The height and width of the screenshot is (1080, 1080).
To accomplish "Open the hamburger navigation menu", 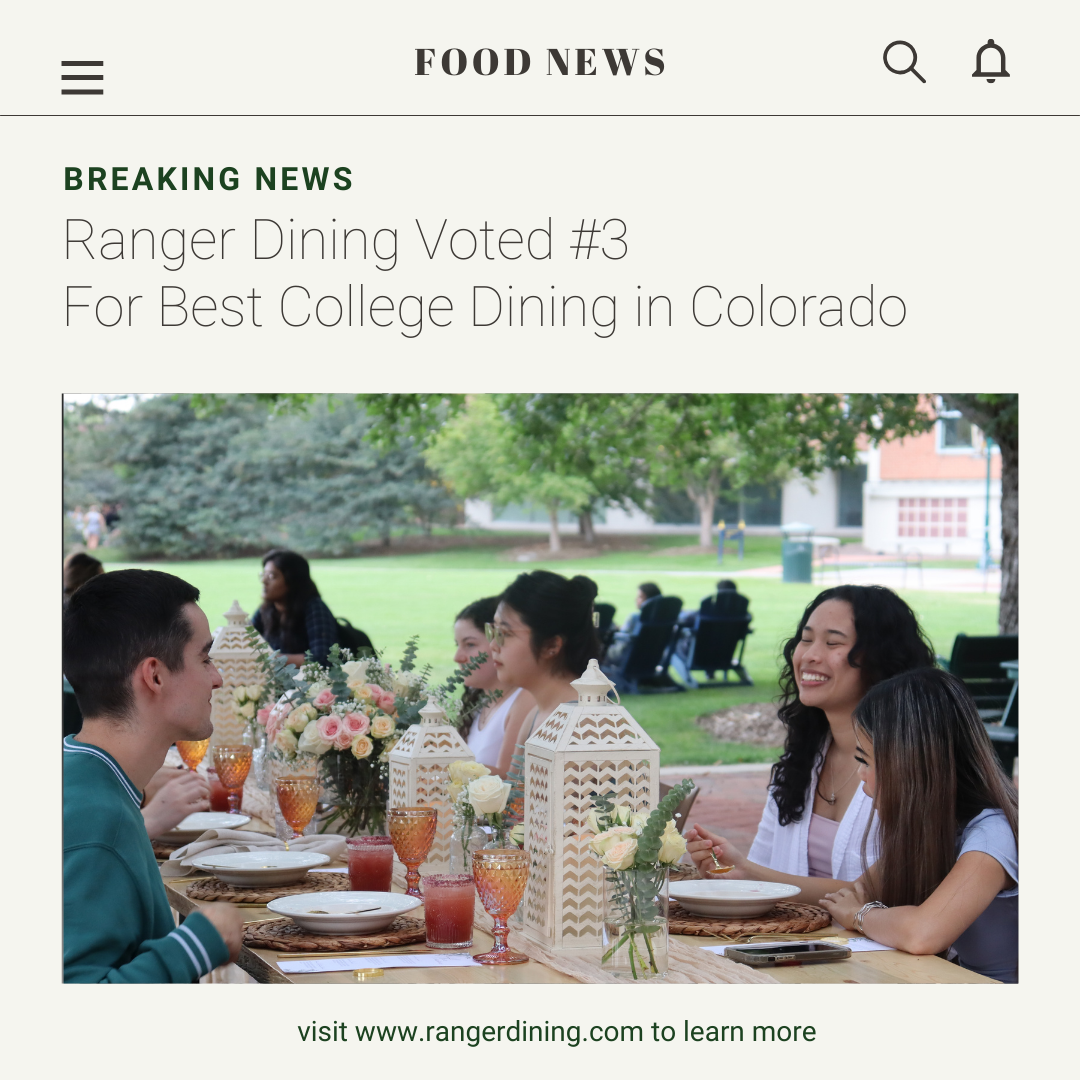I will [x=82, y=77].
